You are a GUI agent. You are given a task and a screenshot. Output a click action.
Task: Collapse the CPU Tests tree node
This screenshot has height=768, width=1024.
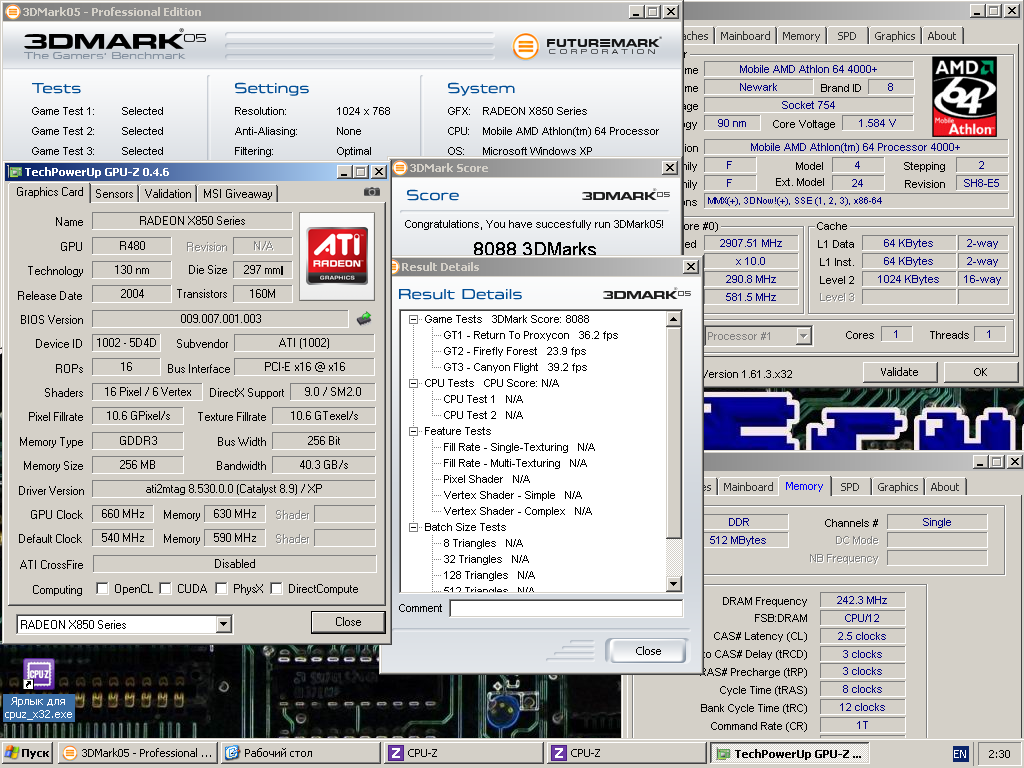point(413,383)
